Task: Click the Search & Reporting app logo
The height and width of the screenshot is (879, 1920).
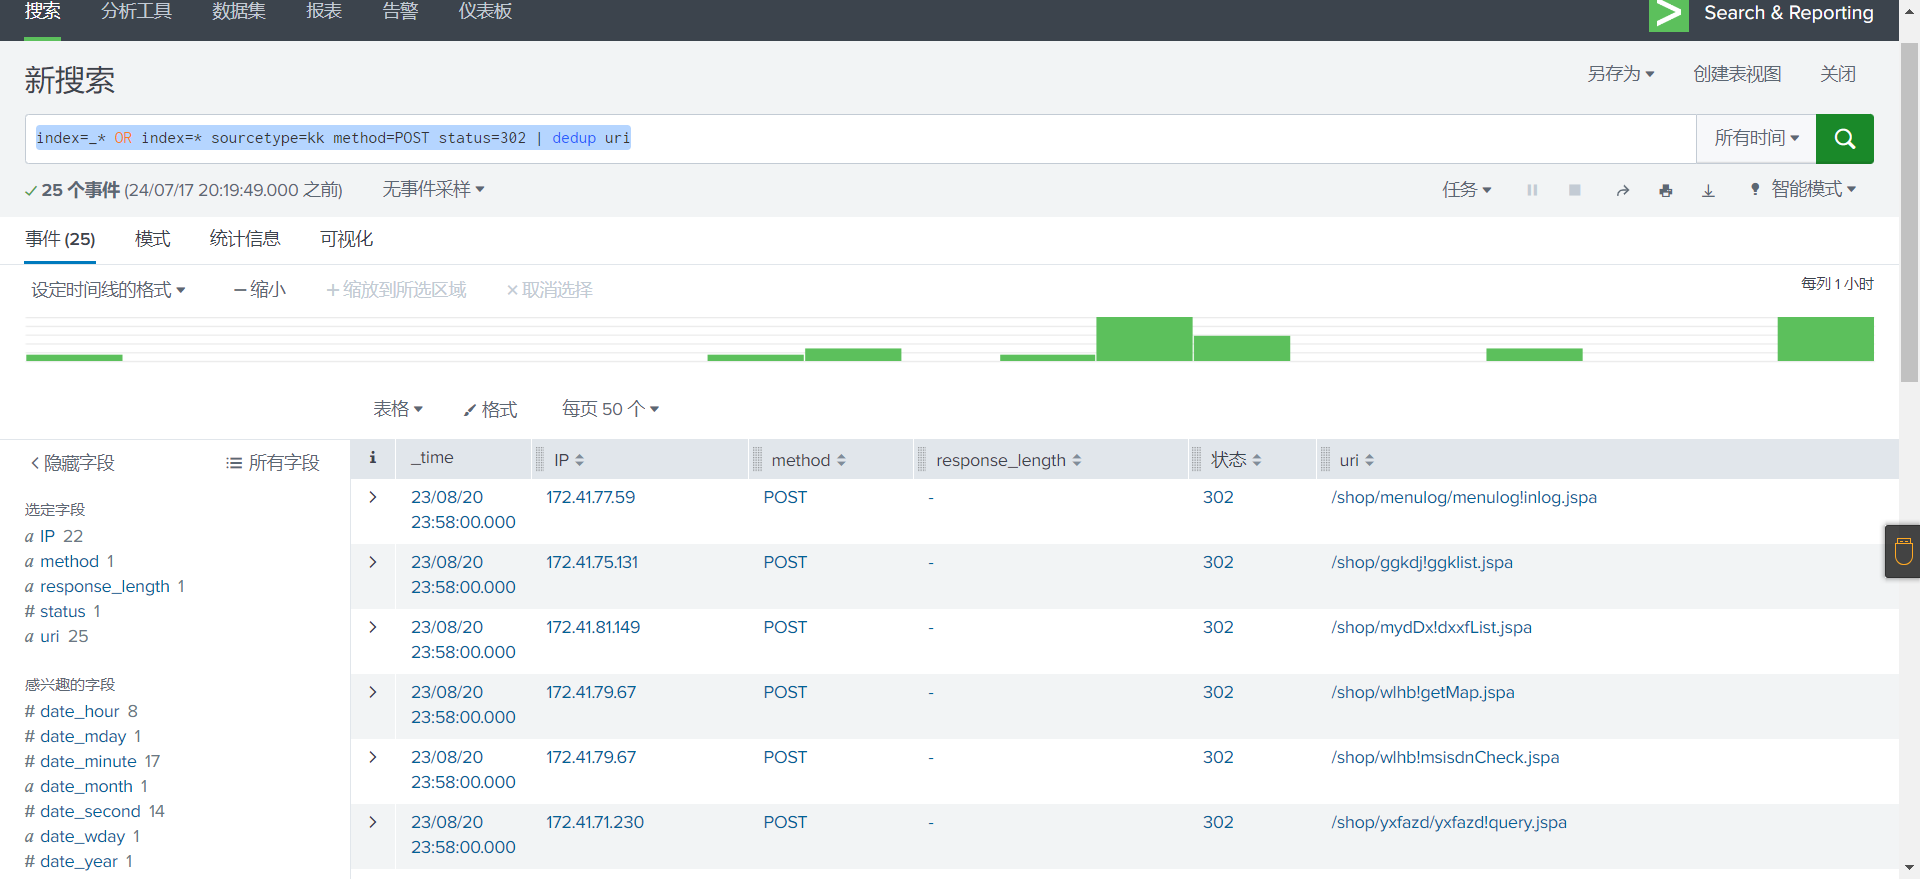Action: [x=1668, y=14]
